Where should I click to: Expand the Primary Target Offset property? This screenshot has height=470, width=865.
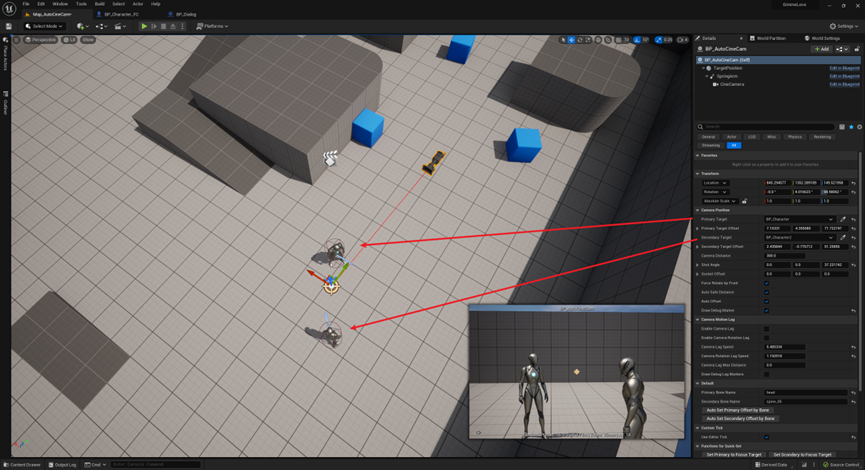pyautogui.click(x=698, y=228)
